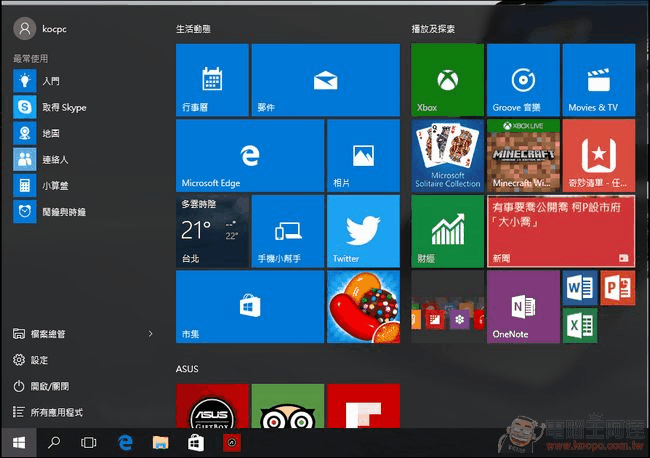Launch the Twitter tile
Image resolution: width=650 pixels, height=458 pixels.
(360, 231)
